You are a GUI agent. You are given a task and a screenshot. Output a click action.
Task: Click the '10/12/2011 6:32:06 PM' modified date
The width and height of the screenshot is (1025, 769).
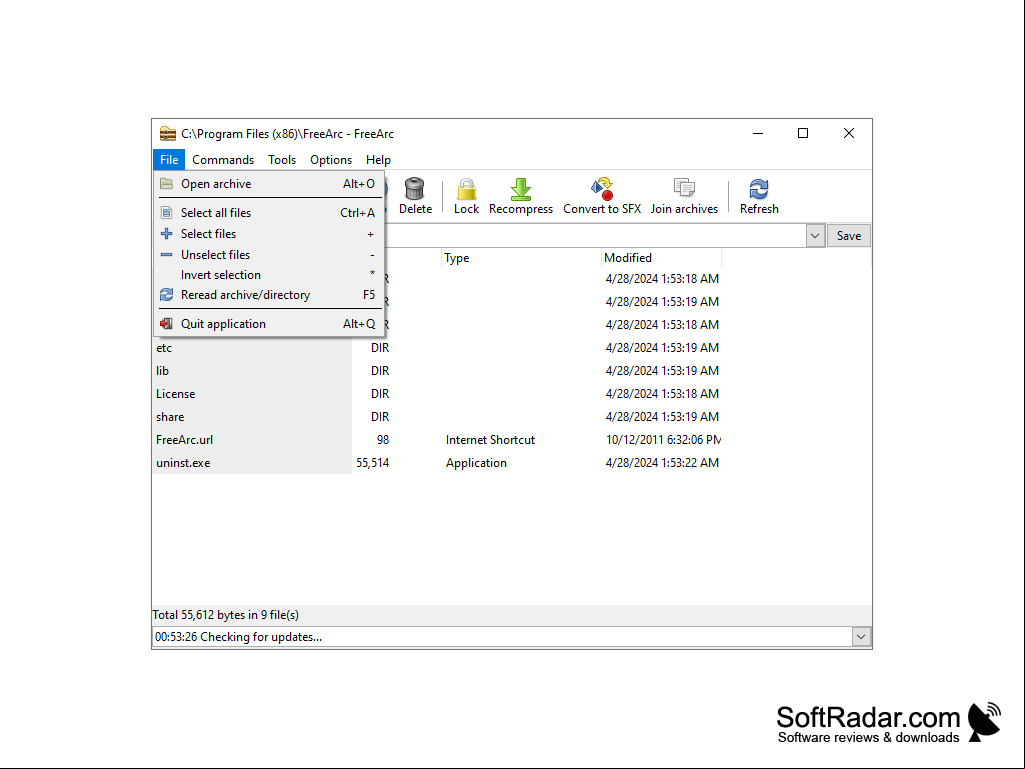[x=663, y=439]
